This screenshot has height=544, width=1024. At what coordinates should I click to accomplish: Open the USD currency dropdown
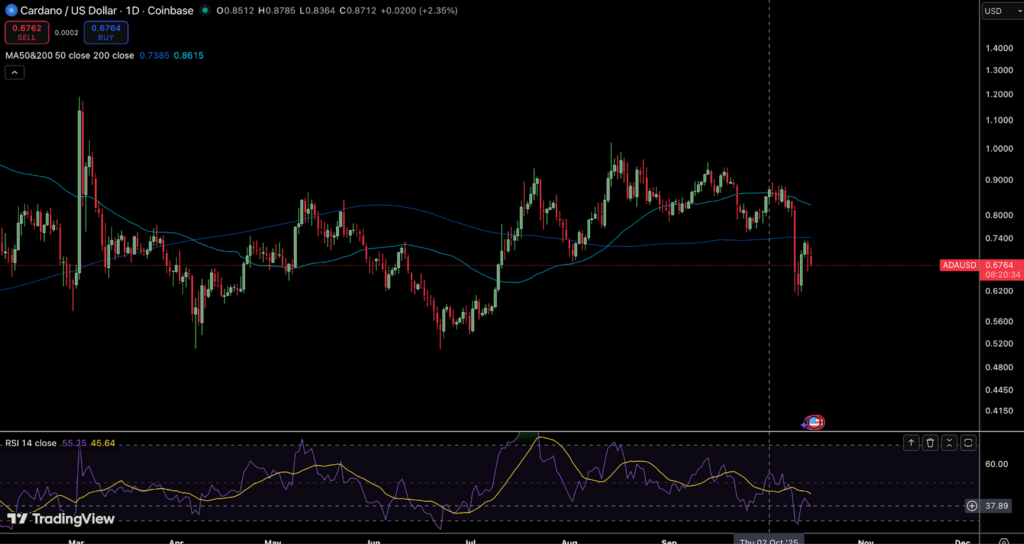pyautogui.click(x=1000, y=11)
